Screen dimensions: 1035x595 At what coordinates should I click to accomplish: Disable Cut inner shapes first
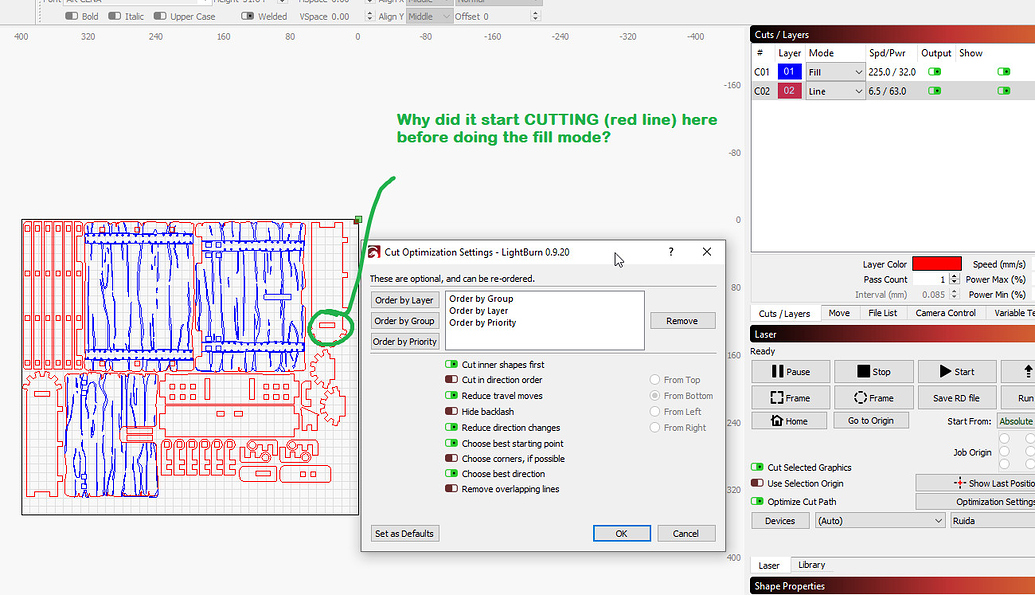click(x=453, y=364)
